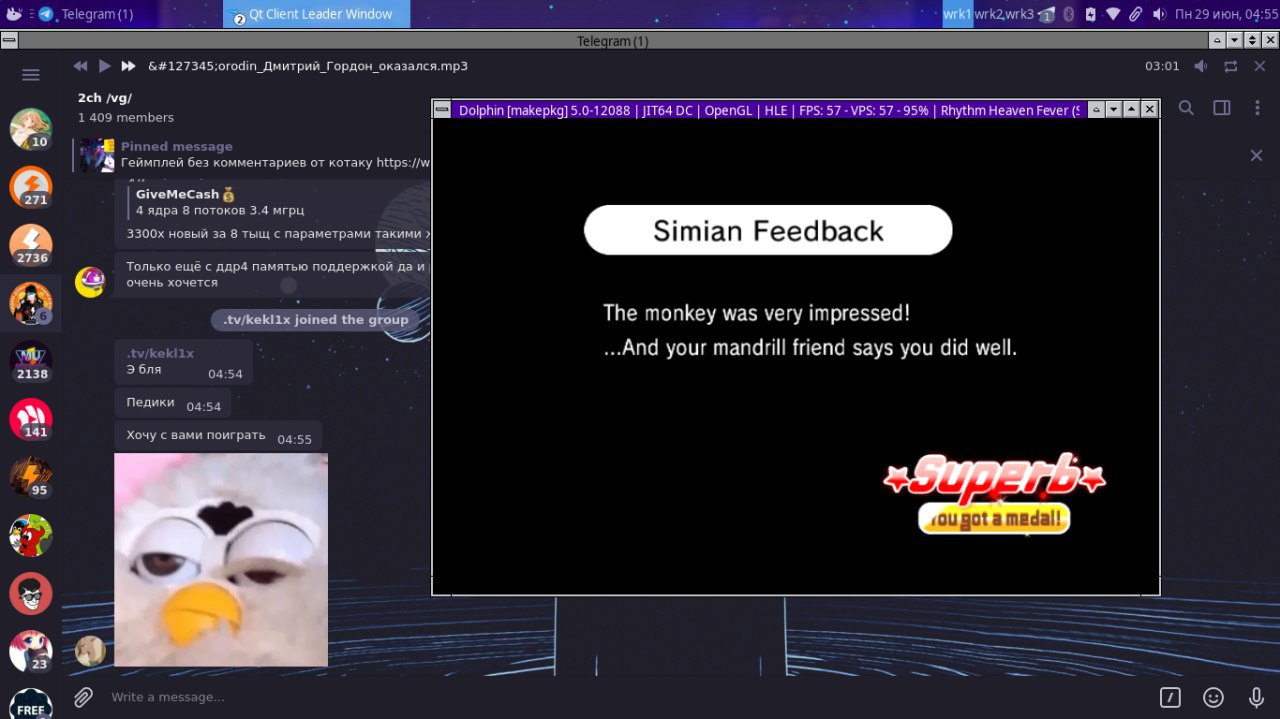
Task: Click the 1 409 members count
Action: 126,117
